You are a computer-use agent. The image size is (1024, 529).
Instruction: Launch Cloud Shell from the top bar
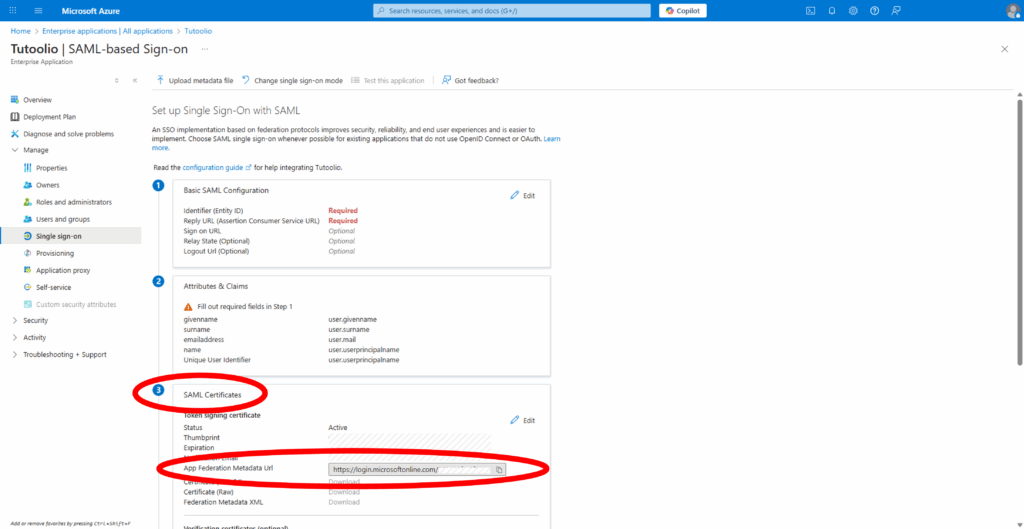click(x=810, y=10)
